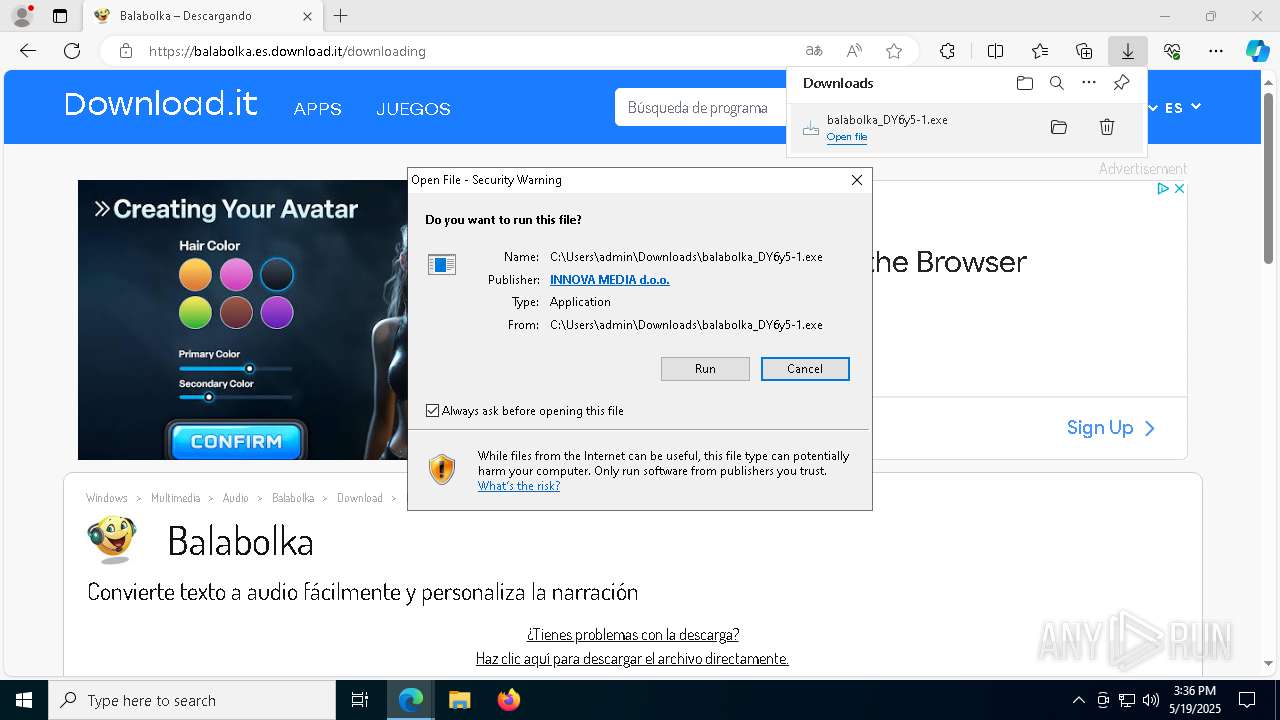Pin the Downloads panel
The width and height of the screenshot is (1280, 720).
[1122, 83]
